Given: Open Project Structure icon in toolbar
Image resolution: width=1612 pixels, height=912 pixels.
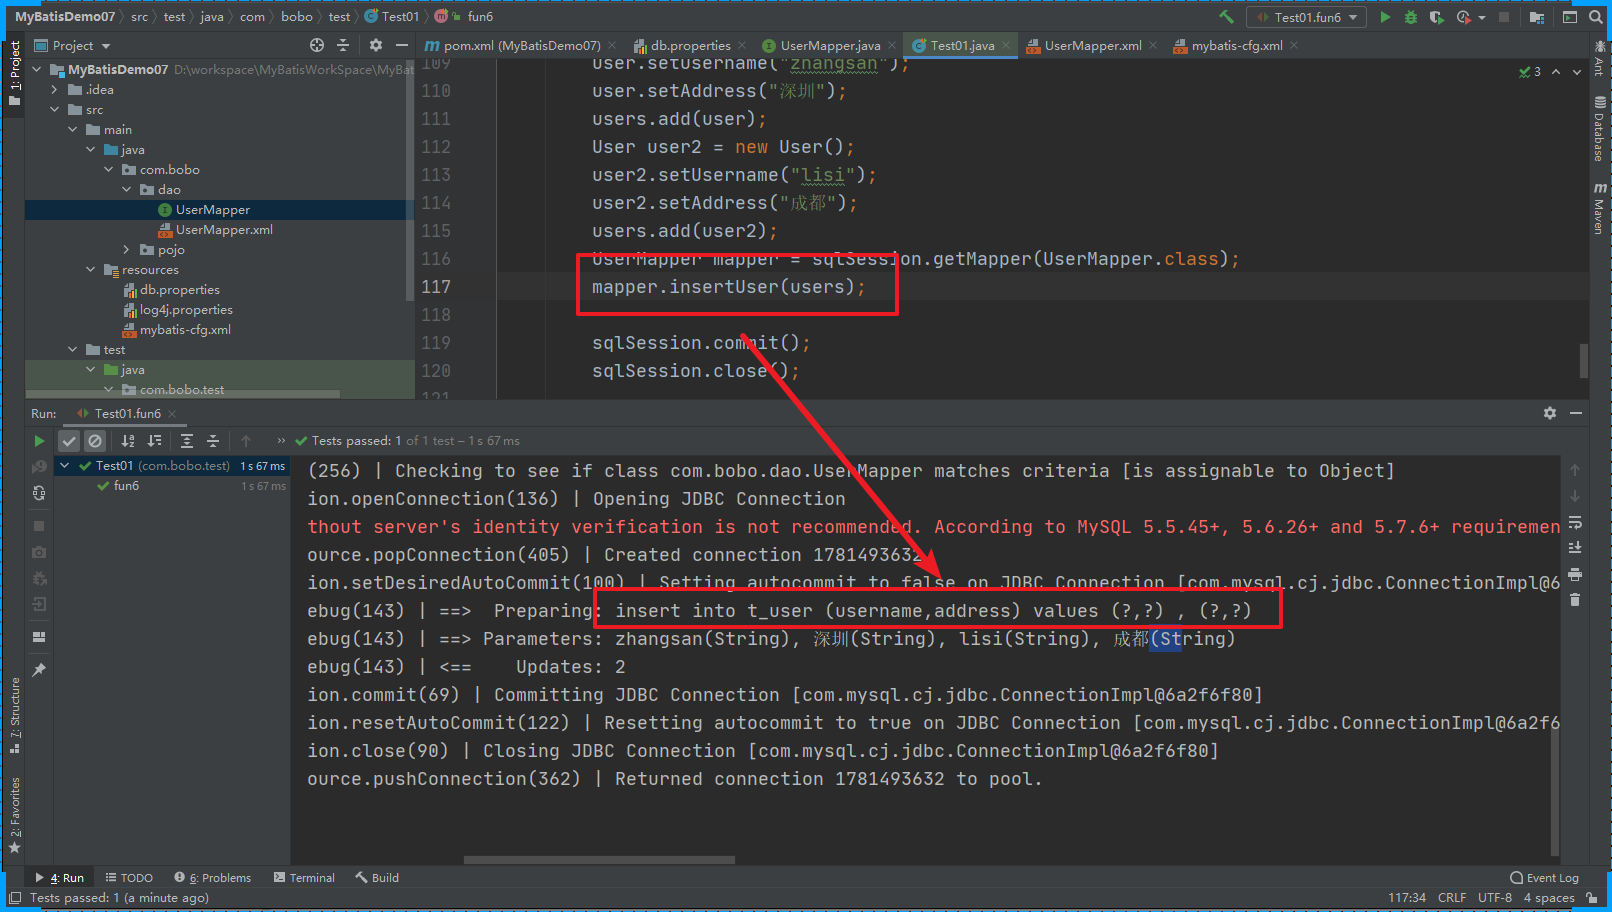Looking at the screenshot, I should click(x=1537, y=17).
